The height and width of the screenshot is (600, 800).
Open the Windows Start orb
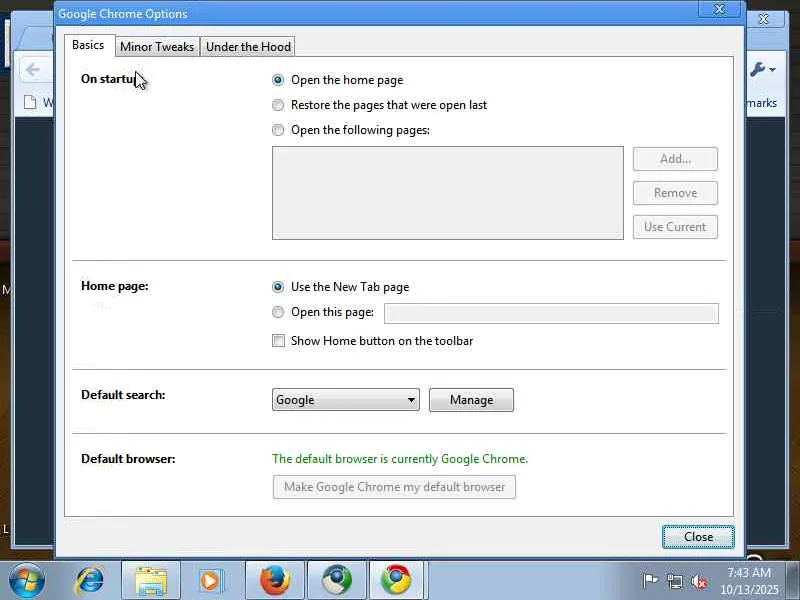(x=27, y=580)
